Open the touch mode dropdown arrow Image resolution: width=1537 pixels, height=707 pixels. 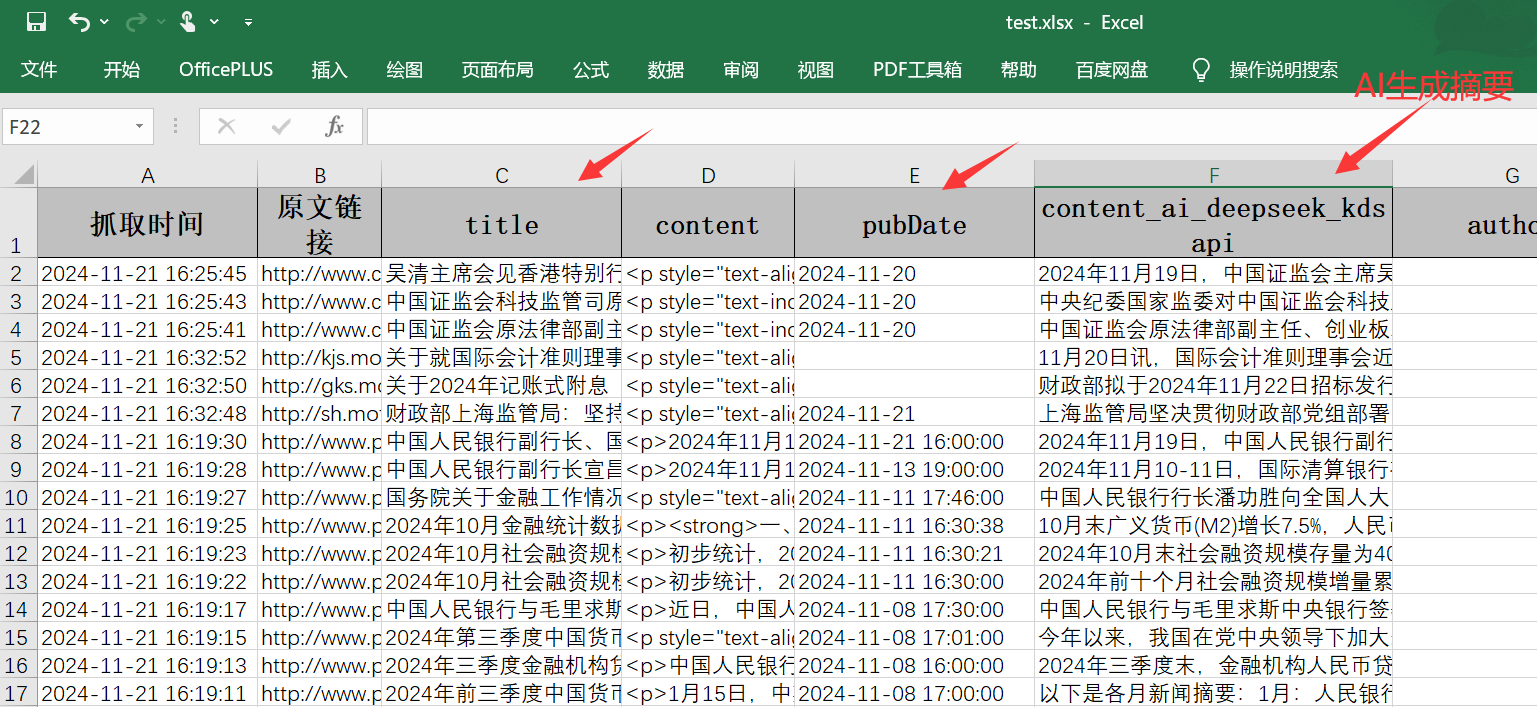215,22
